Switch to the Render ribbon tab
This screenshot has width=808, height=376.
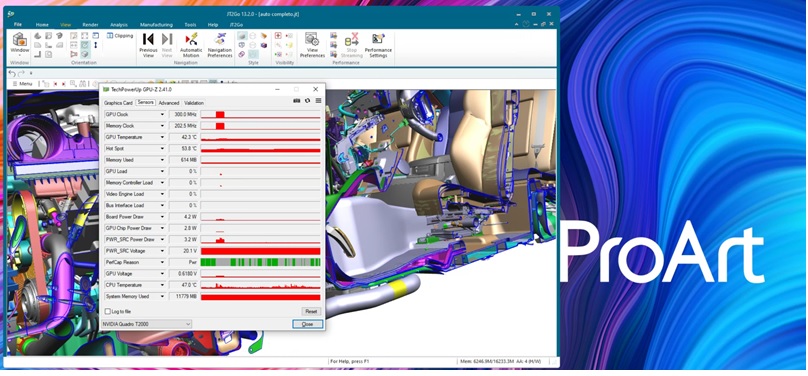click(90, 25)
